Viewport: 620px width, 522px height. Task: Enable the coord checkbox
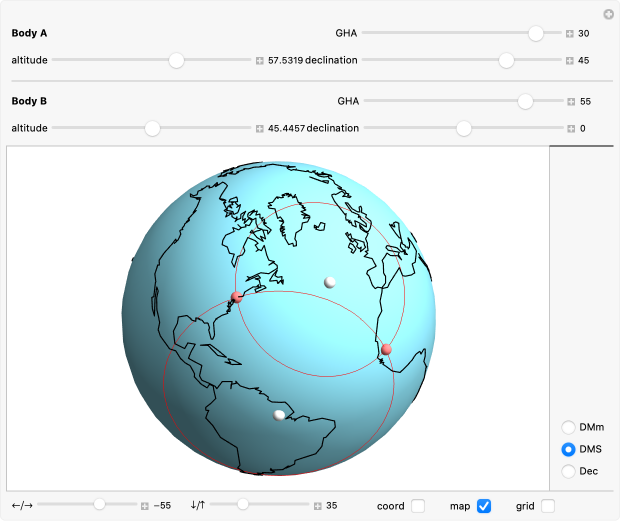(x=418, y=506)
